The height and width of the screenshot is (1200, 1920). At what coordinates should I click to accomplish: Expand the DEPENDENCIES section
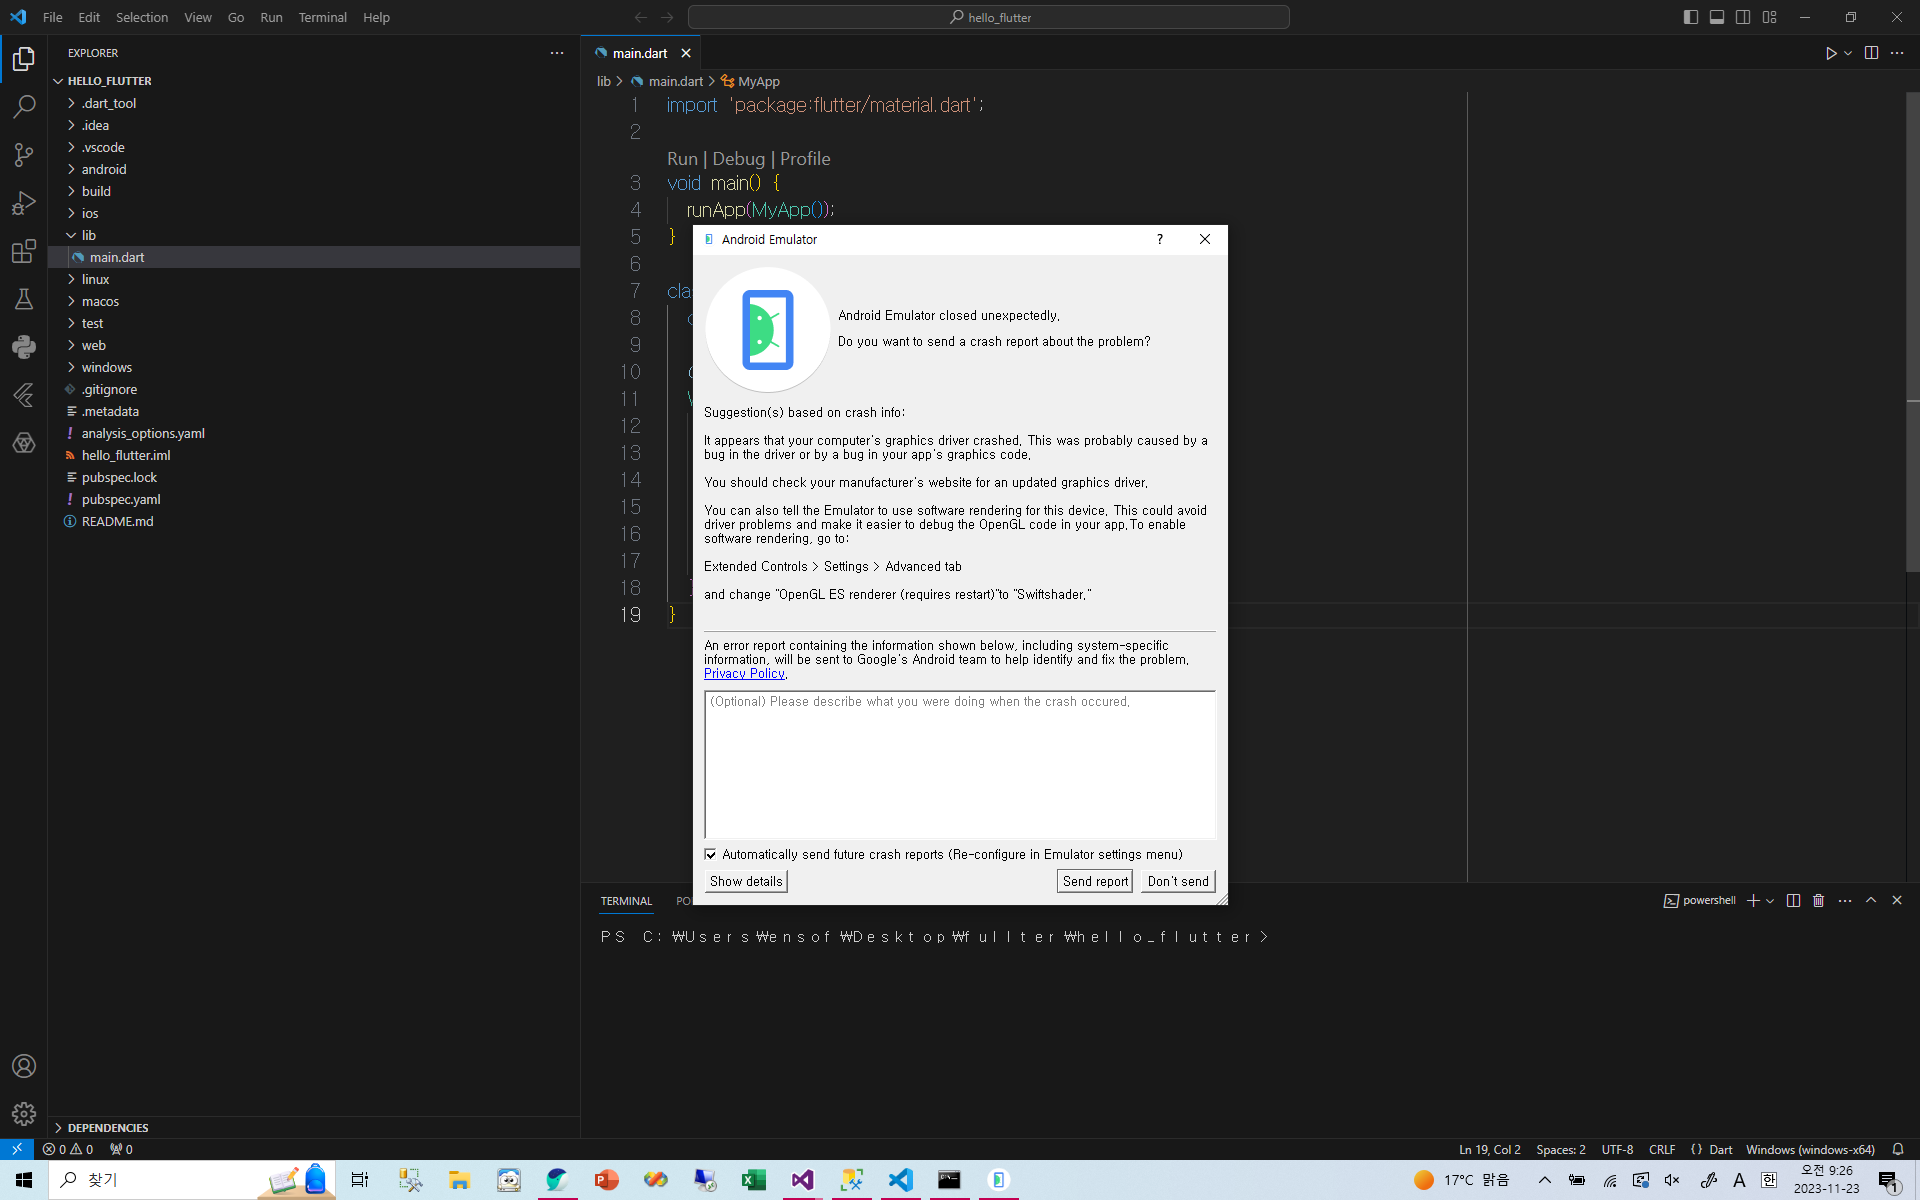coord(108,1128)
